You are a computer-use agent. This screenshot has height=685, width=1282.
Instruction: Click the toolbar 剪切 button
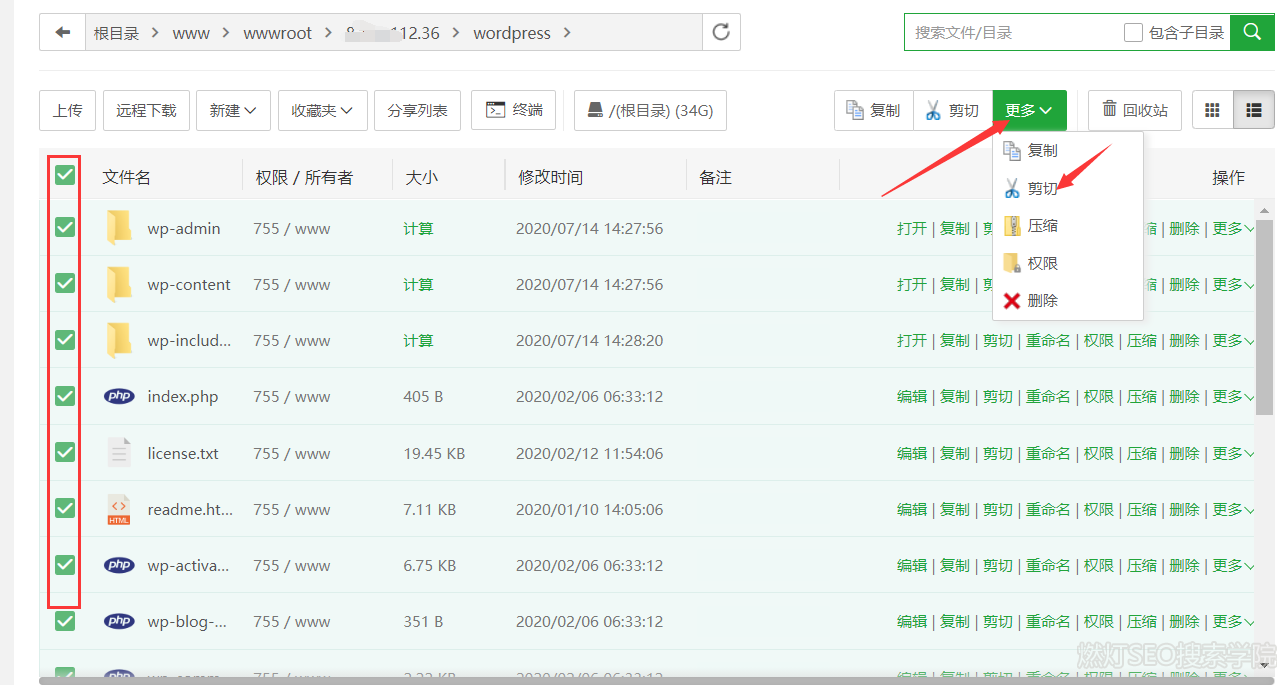[x=952, y=110]
